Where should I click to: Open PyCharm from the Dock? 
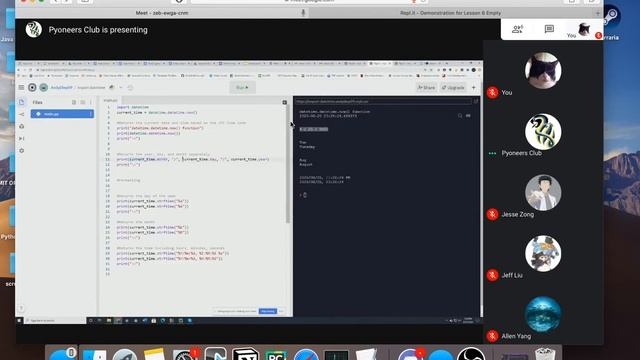pyautogui.click(x=276, y=354)
